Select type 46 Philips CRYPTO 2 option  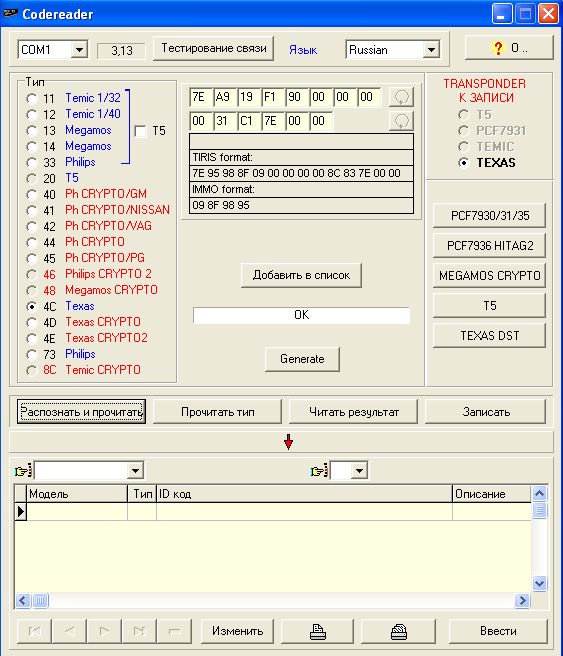pyautogui.click(x=31, y=274)
